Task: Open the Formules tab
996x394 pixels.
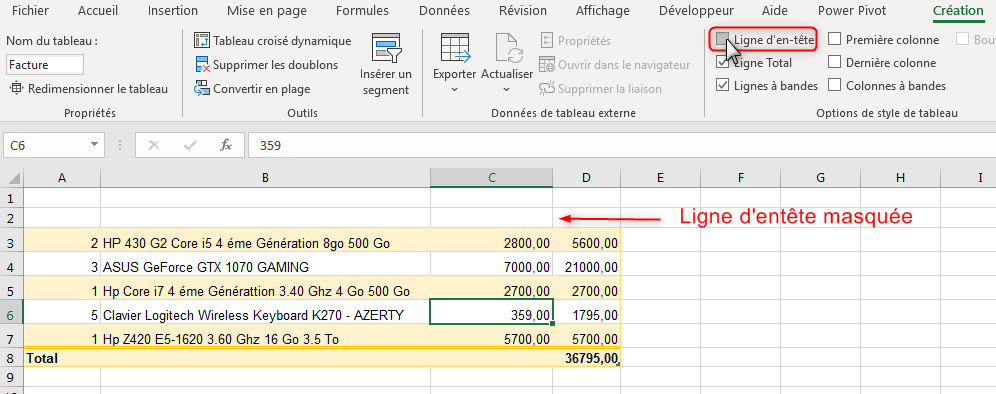Action: tap(363, 10)
